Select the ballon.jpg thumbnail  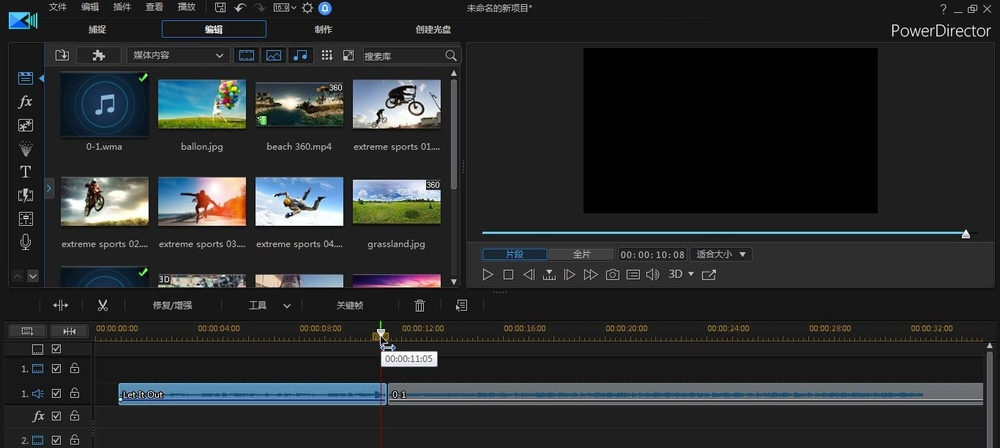point(202,104)
